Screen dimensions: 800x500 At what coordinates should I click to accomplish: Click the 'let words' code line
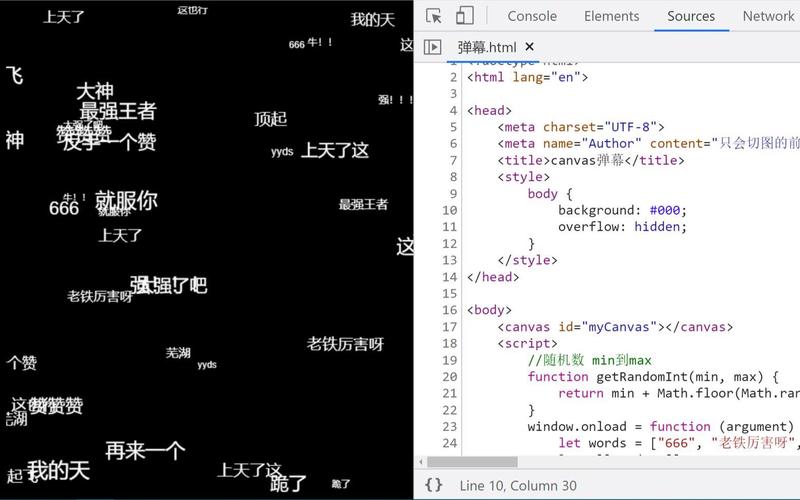679,443
